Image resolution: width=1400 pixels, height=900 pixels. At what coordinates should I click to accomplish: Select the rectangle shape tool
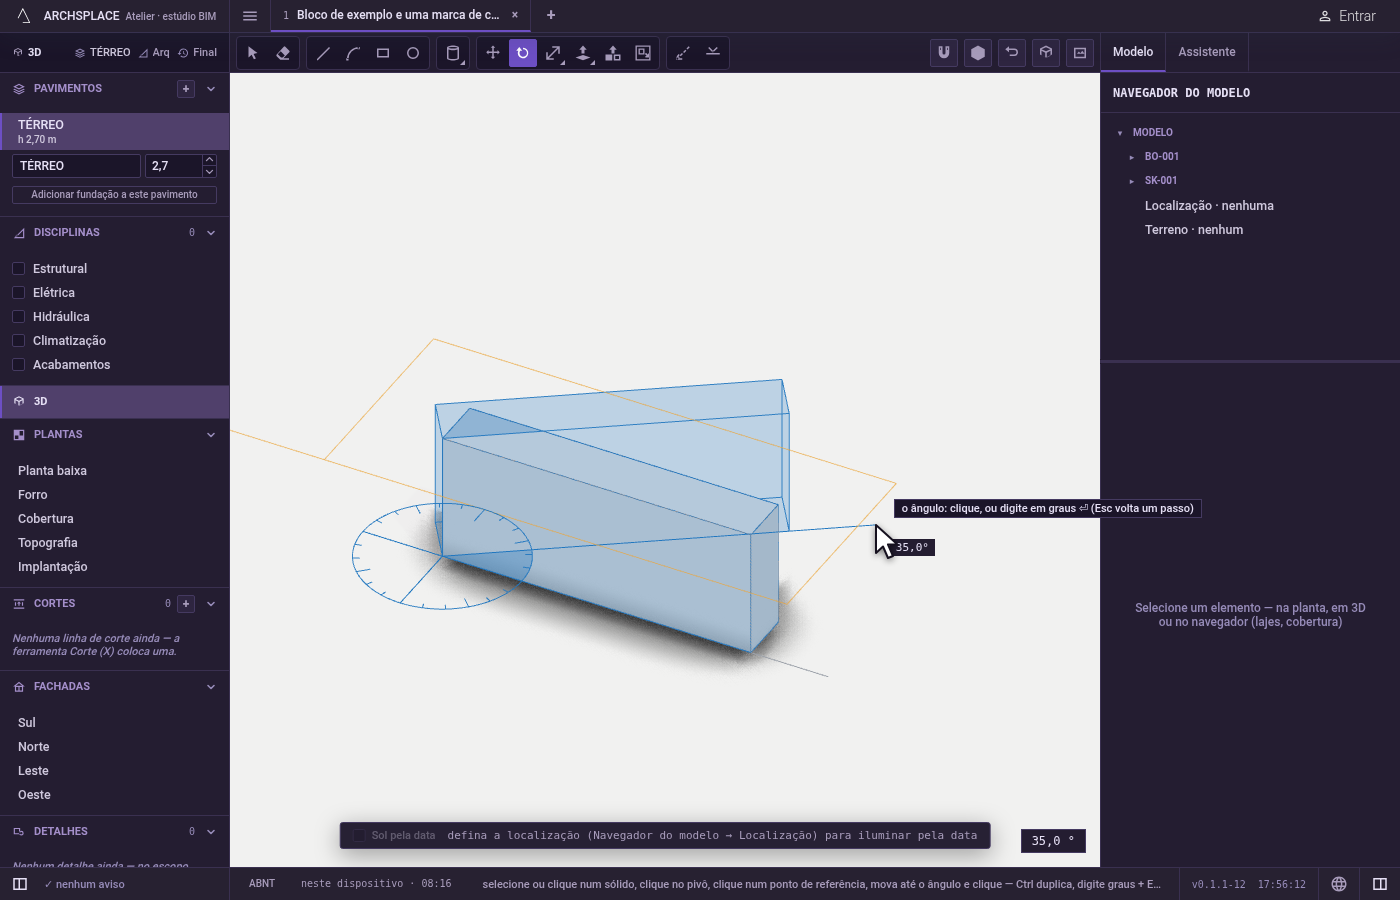coord(383,53)
